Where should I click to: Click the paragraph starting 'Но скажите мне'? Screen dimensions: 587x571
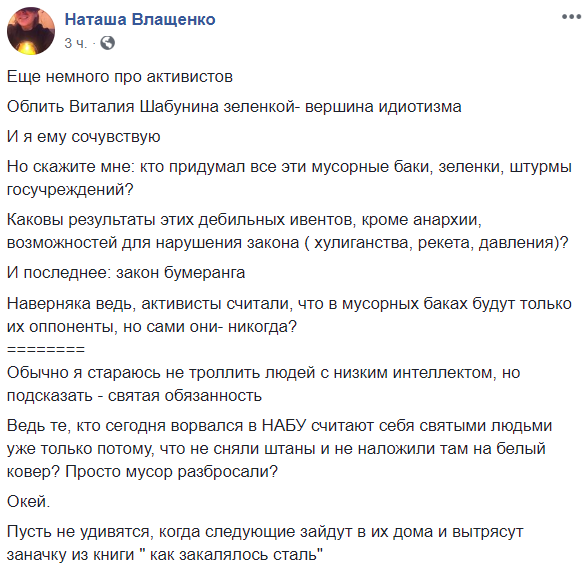pyautogui.click(x=289, y=178)
